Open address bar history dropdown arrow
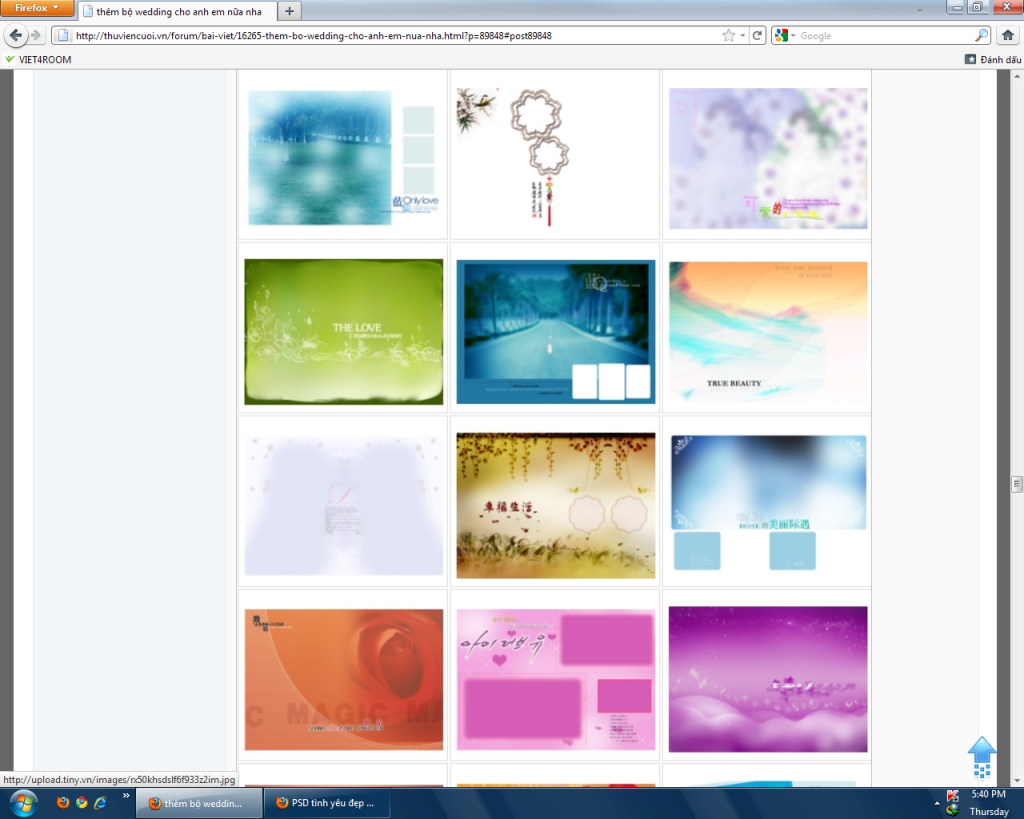 pyautogui.click(x=743, y=35)
